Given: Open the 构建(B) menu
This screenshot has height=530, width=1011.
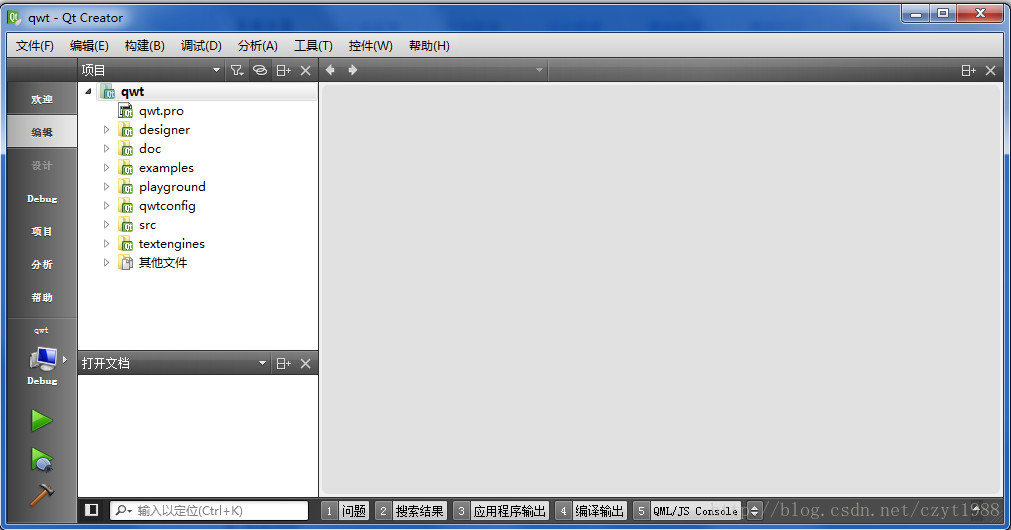Looking at the screenshot, I should [144, 46].
